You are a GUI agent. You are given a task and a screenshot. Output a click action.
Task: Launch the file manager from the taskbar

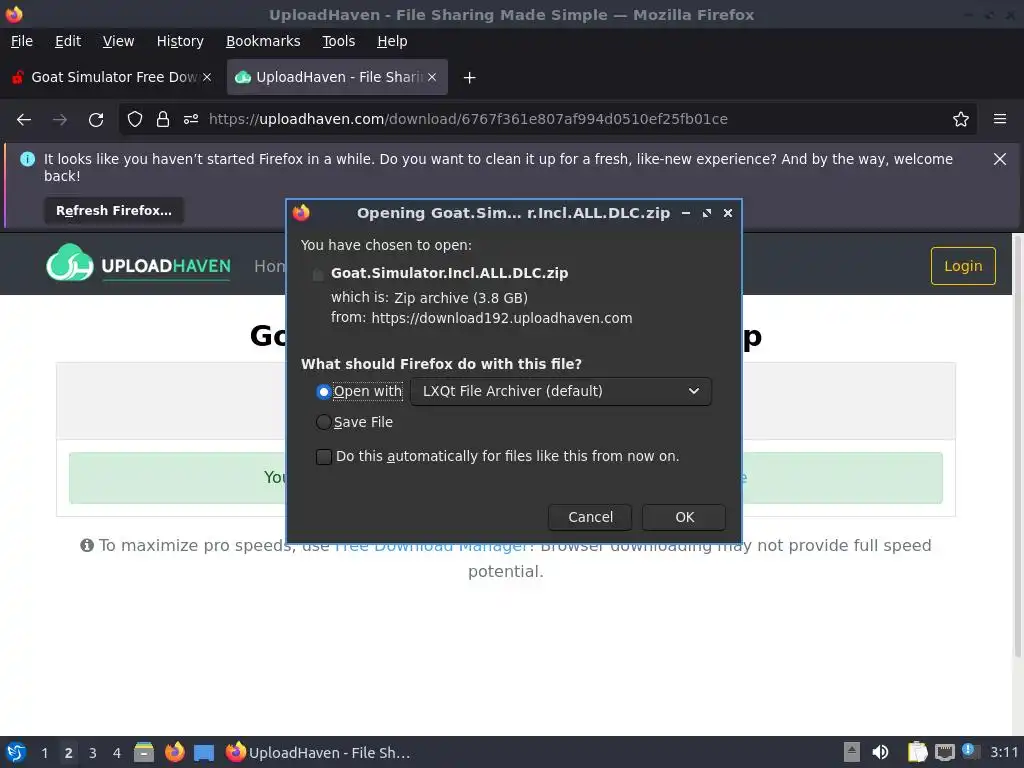click(144, 752)
